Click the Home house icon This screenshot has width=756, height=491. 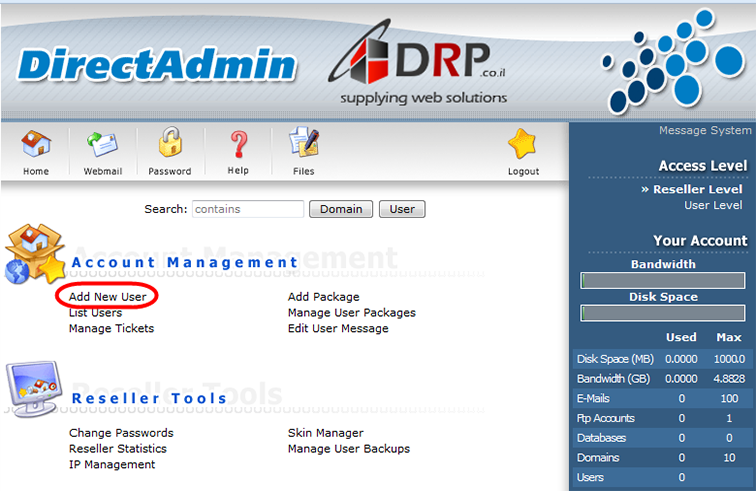tap(36, 146)
